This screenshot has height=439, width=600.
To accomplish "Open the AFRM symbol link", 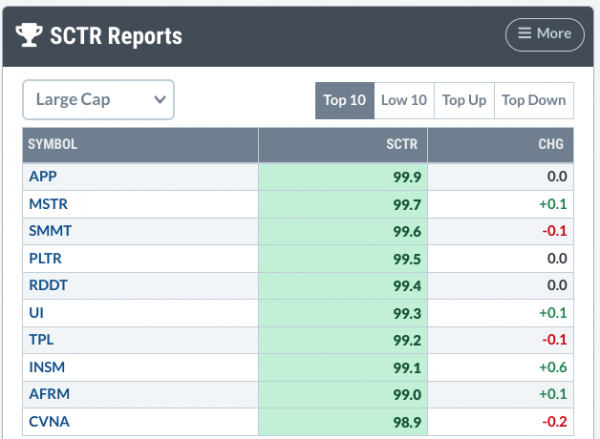I will coord(49,394).
